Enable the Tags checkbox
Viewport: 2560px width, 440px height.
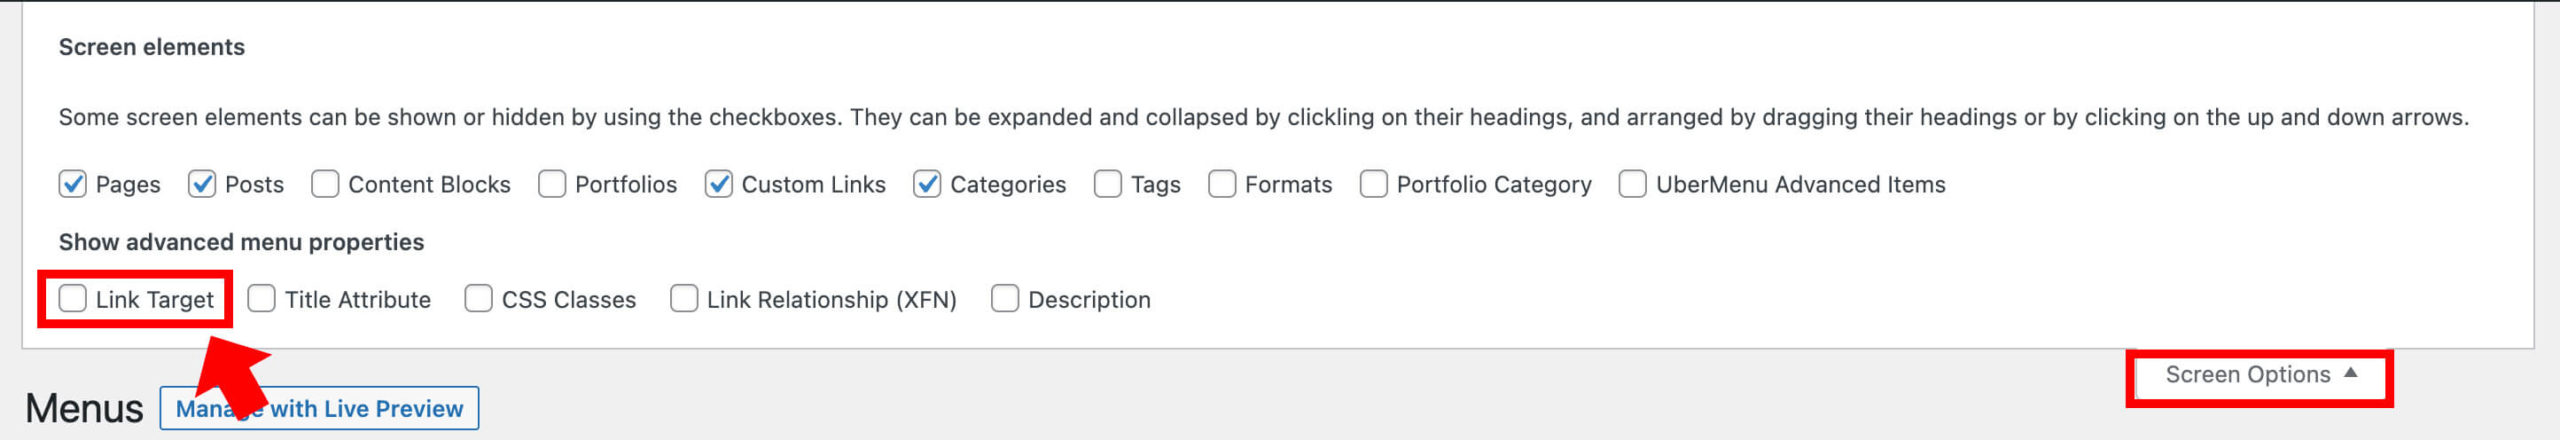click(x=1108, y=184)
